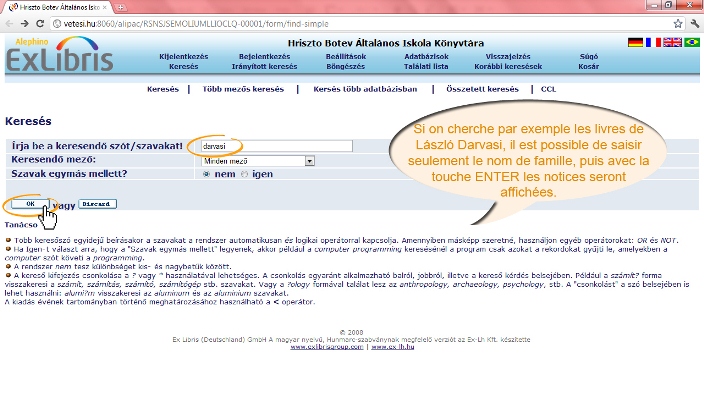This screenshot has height=396, width=704.
Task: Click the library title 'Hriszto Botev Általános Iskola Könyvtára'
Action: 386,43
